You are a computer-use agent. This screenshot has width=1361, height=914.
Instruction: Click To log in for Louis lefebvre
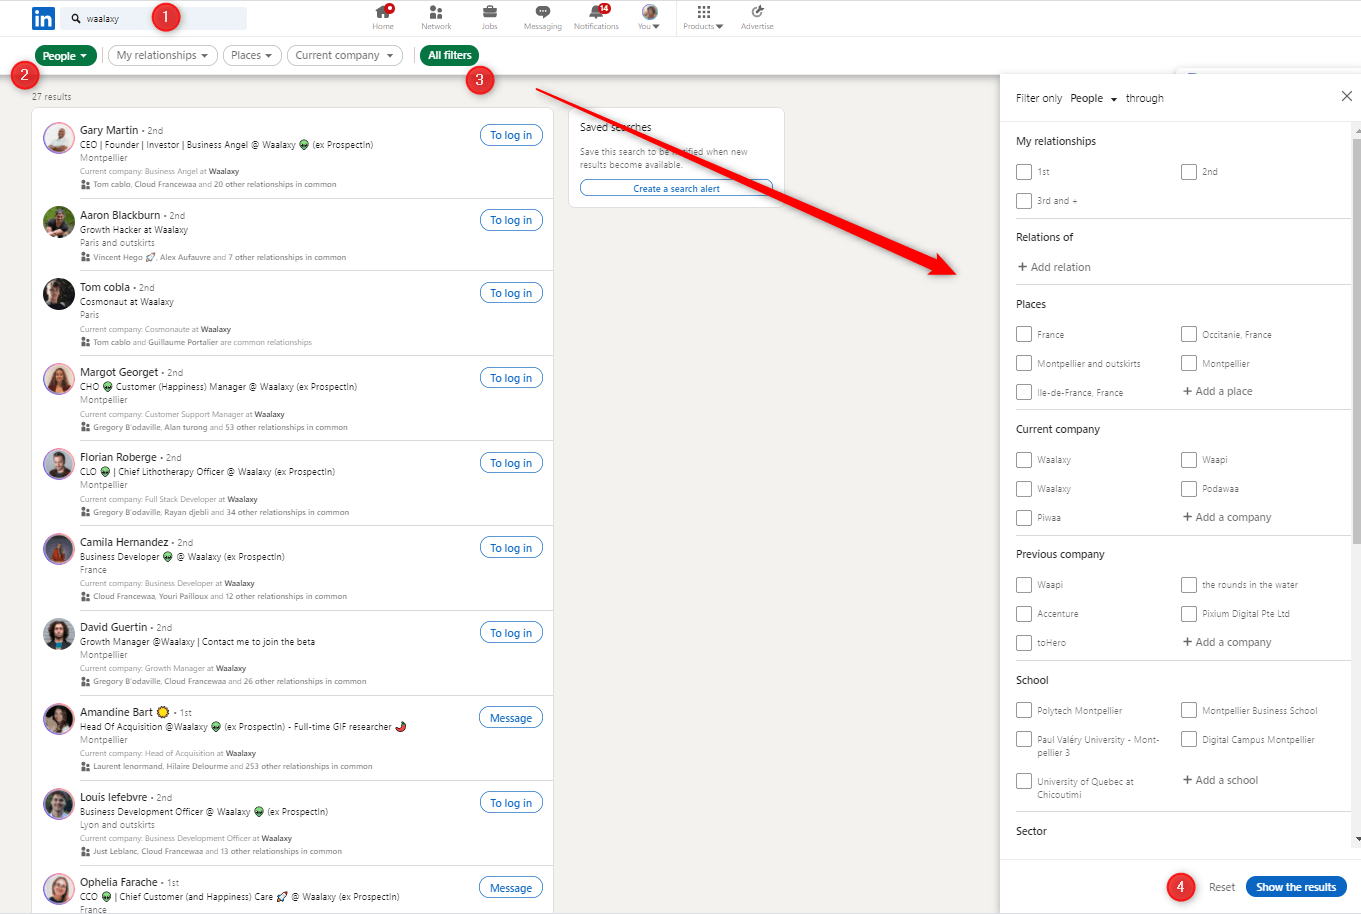[511, 803]
